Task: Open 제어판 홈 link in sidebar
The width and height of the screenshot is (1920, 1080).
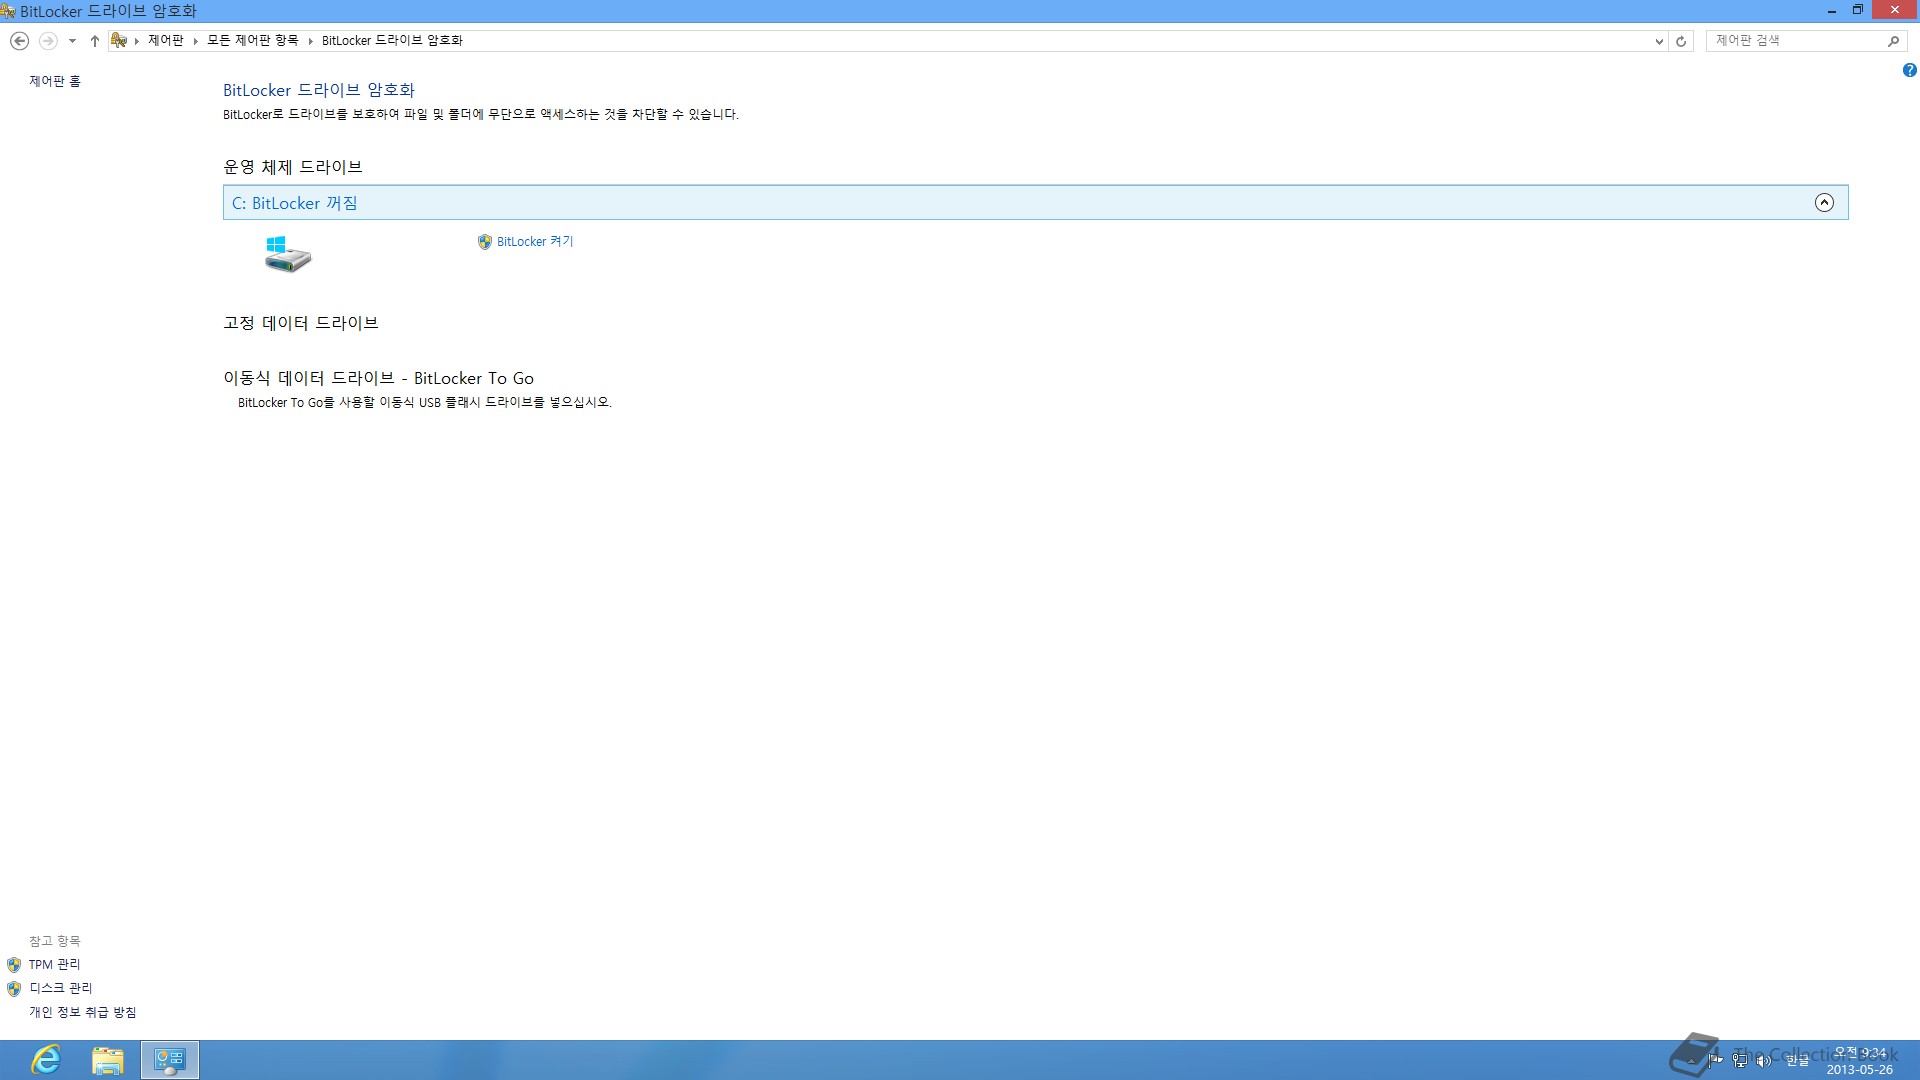Action: 55,81
